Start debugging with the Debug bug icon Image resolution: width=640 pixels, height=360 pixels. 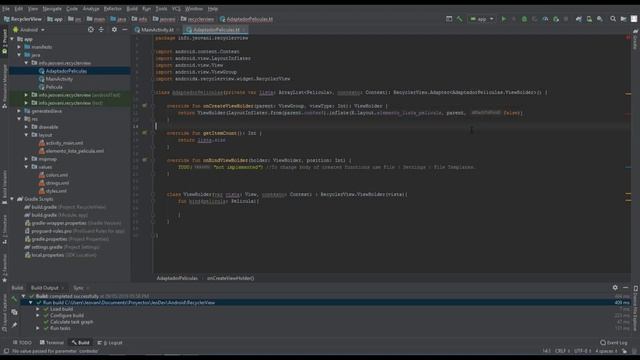(524, 19)
